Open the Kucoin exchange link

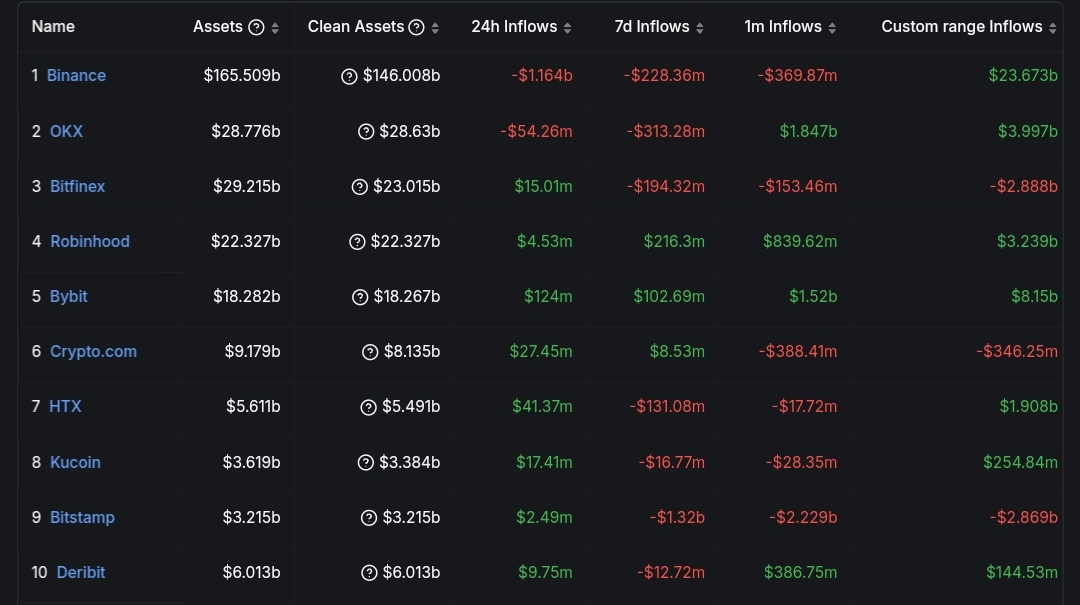(x=75, y=462)
